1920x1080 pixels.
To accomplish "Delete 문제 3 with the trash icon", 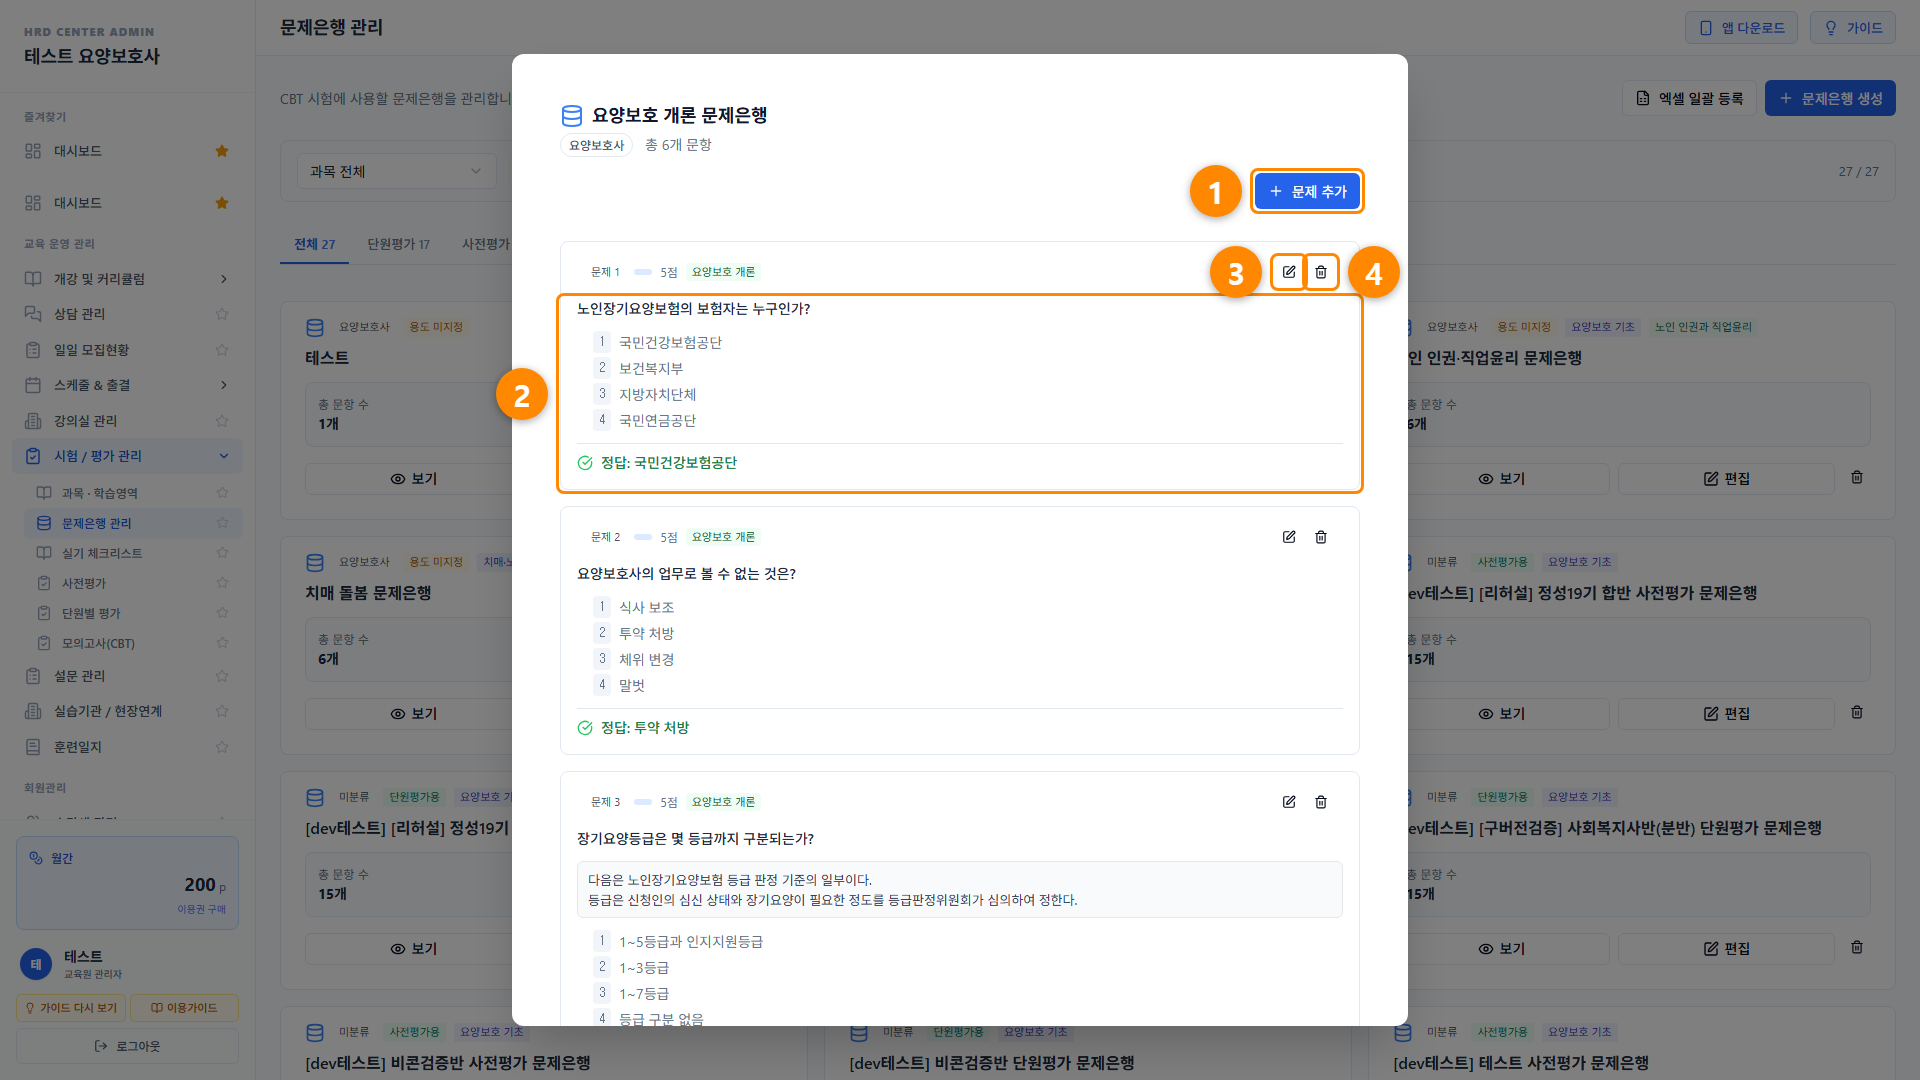I will [x=1321, y=802].
